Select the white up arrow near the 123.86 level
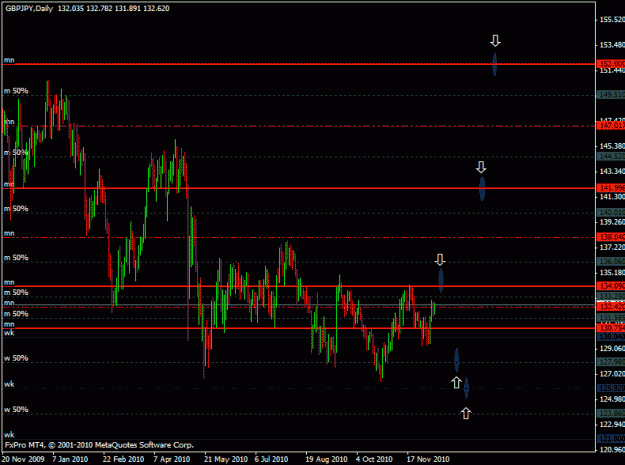 (x=466, y=413)
